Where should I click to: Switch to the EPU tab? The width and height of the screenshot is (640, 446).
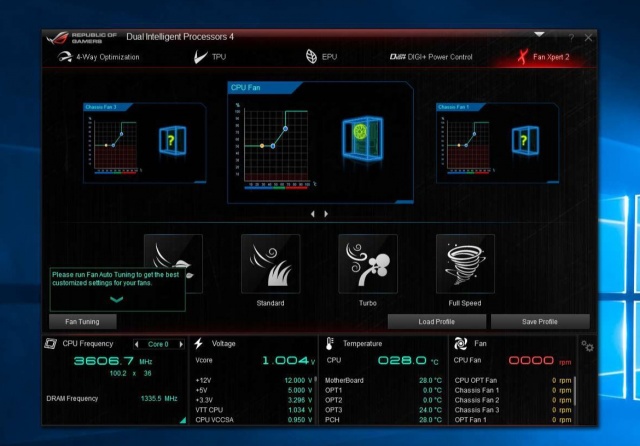pyautogui.click(x=322, y=57)
